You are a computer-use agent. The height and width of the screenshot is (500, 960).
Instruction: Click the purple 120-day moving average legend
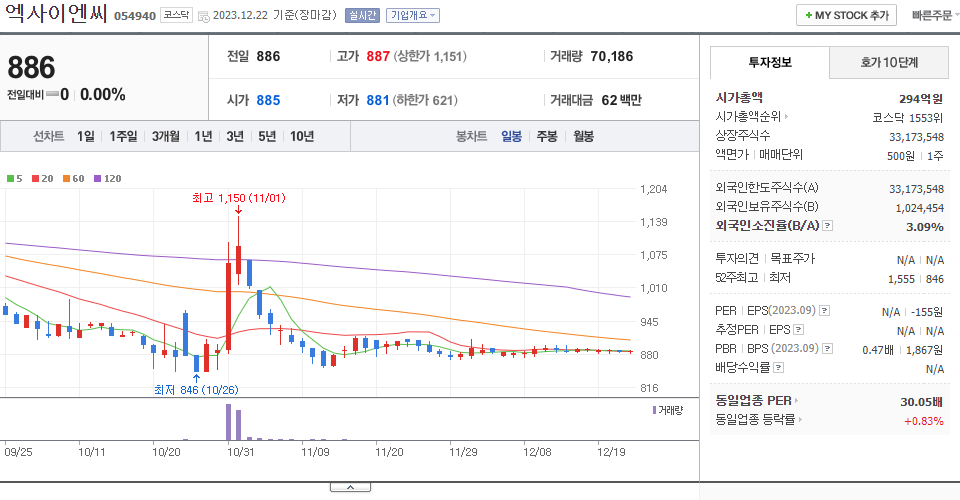tap(107, 179)
